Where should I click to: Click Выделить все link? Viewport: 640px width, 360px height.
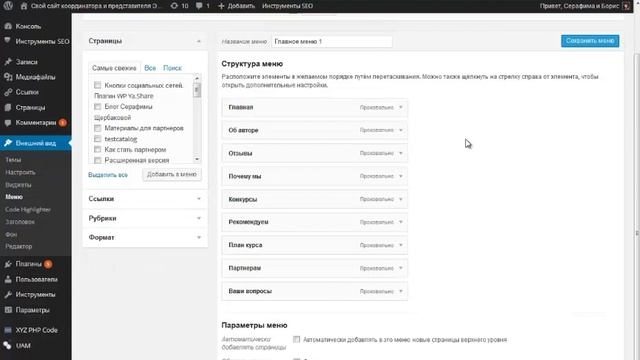point(108,175)
